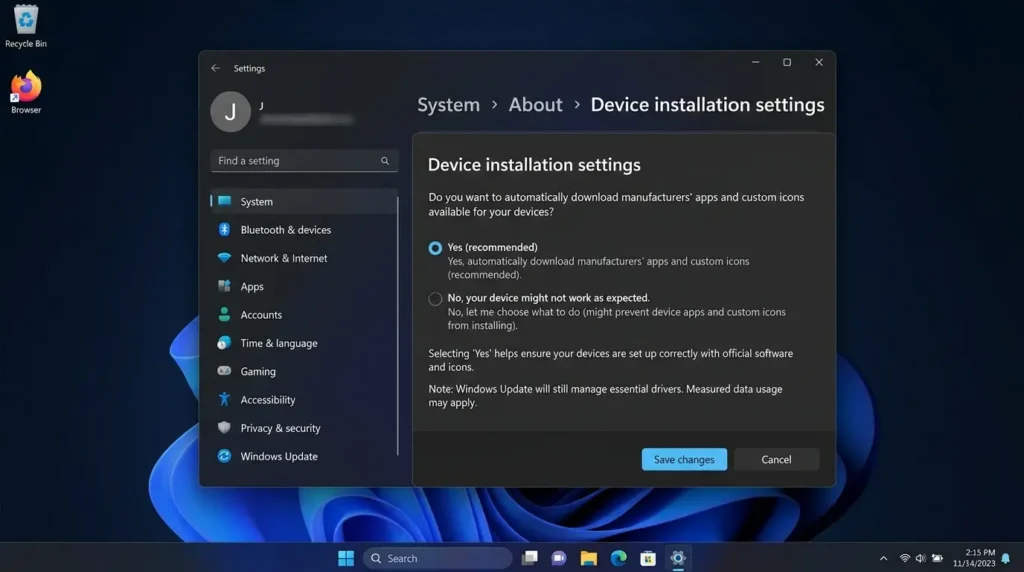Click the Privacy & security shield icon

pos(224,428)
